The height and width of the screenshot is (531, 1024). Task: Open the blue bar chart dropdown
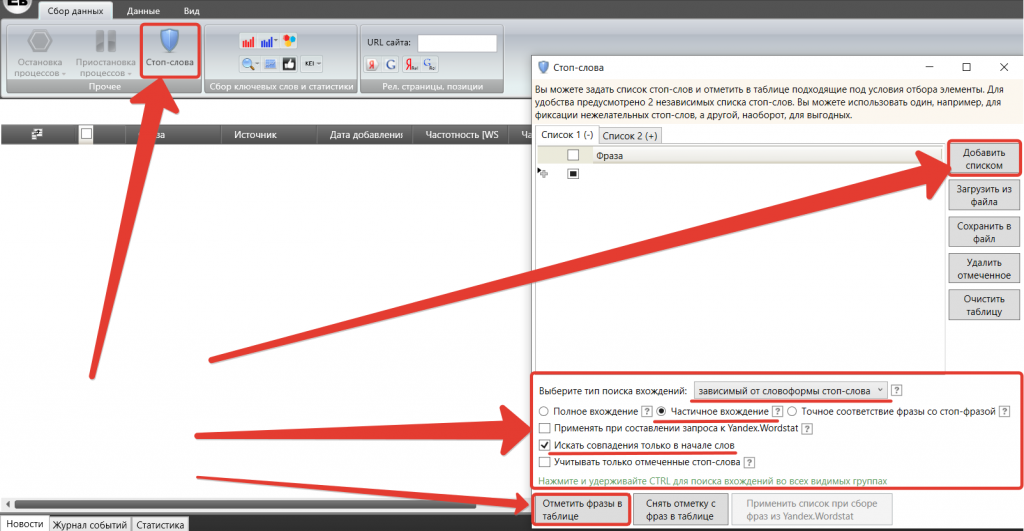[x=269, y=42]
